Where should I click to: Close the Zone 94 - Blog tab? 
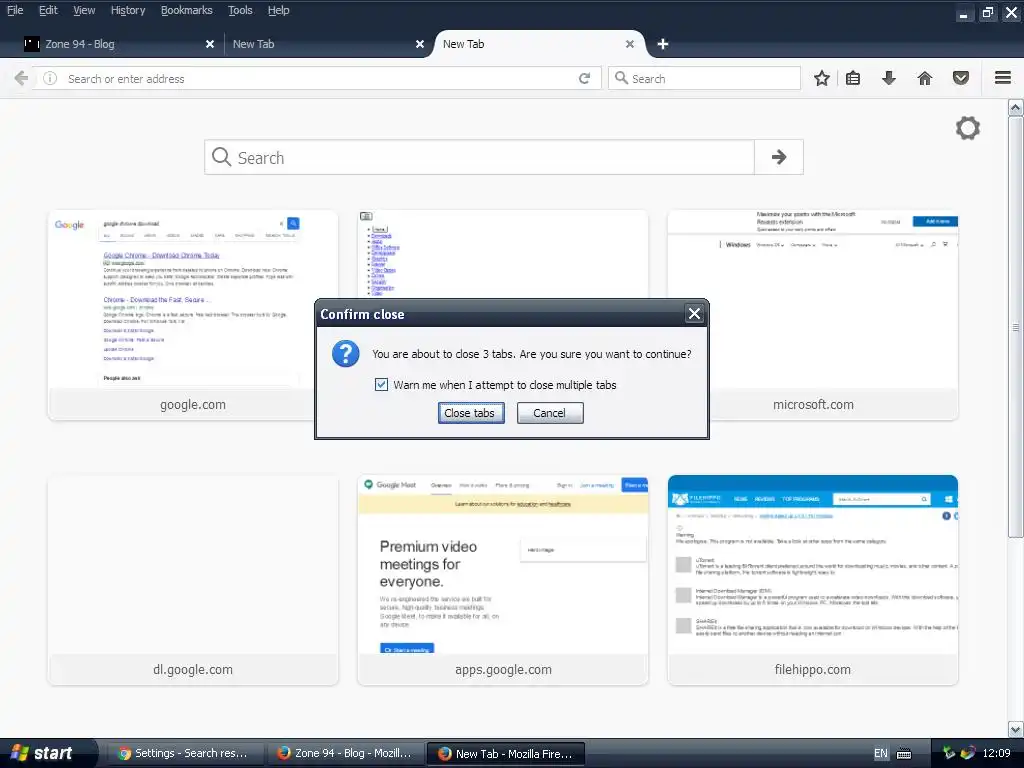pos(210,44)
